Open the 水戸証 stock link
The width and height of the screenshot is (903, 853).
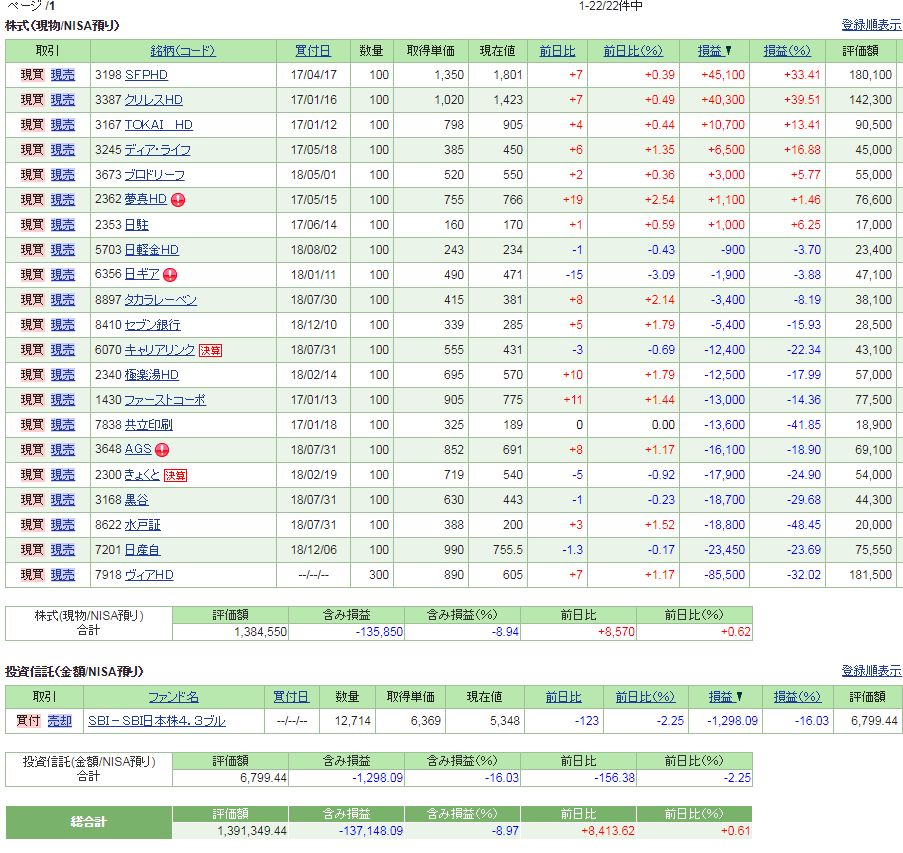point(143,525)
